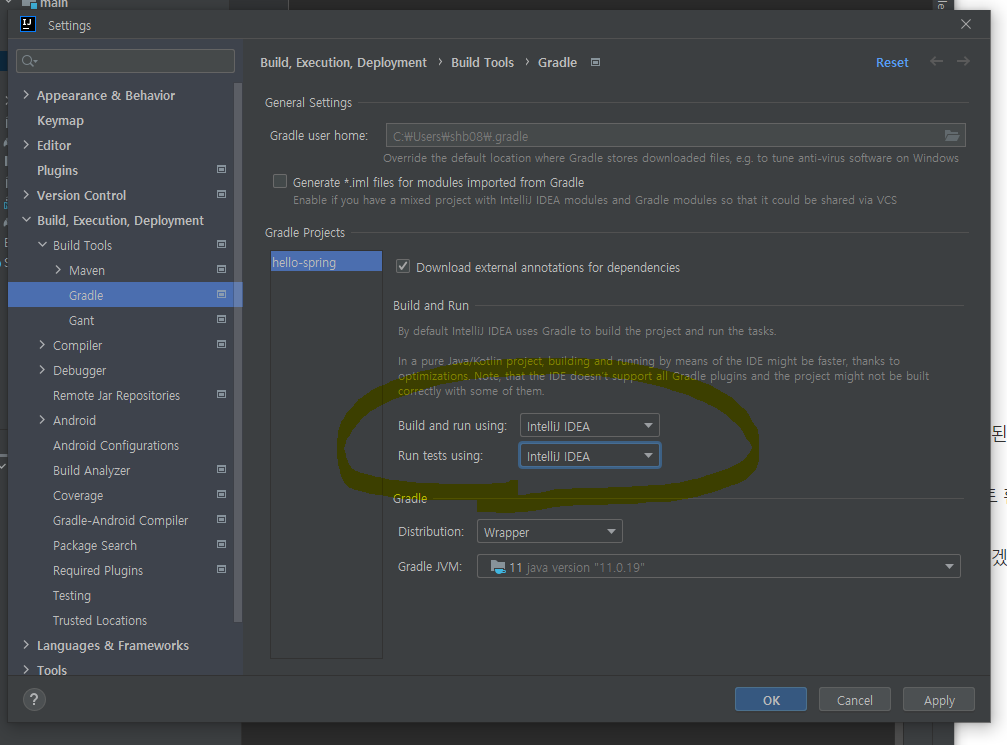This screenshot has height=745, width=1007.
Task: Click Build, Execution, Deployment breadcrumb
Action: tap(343, 62)
